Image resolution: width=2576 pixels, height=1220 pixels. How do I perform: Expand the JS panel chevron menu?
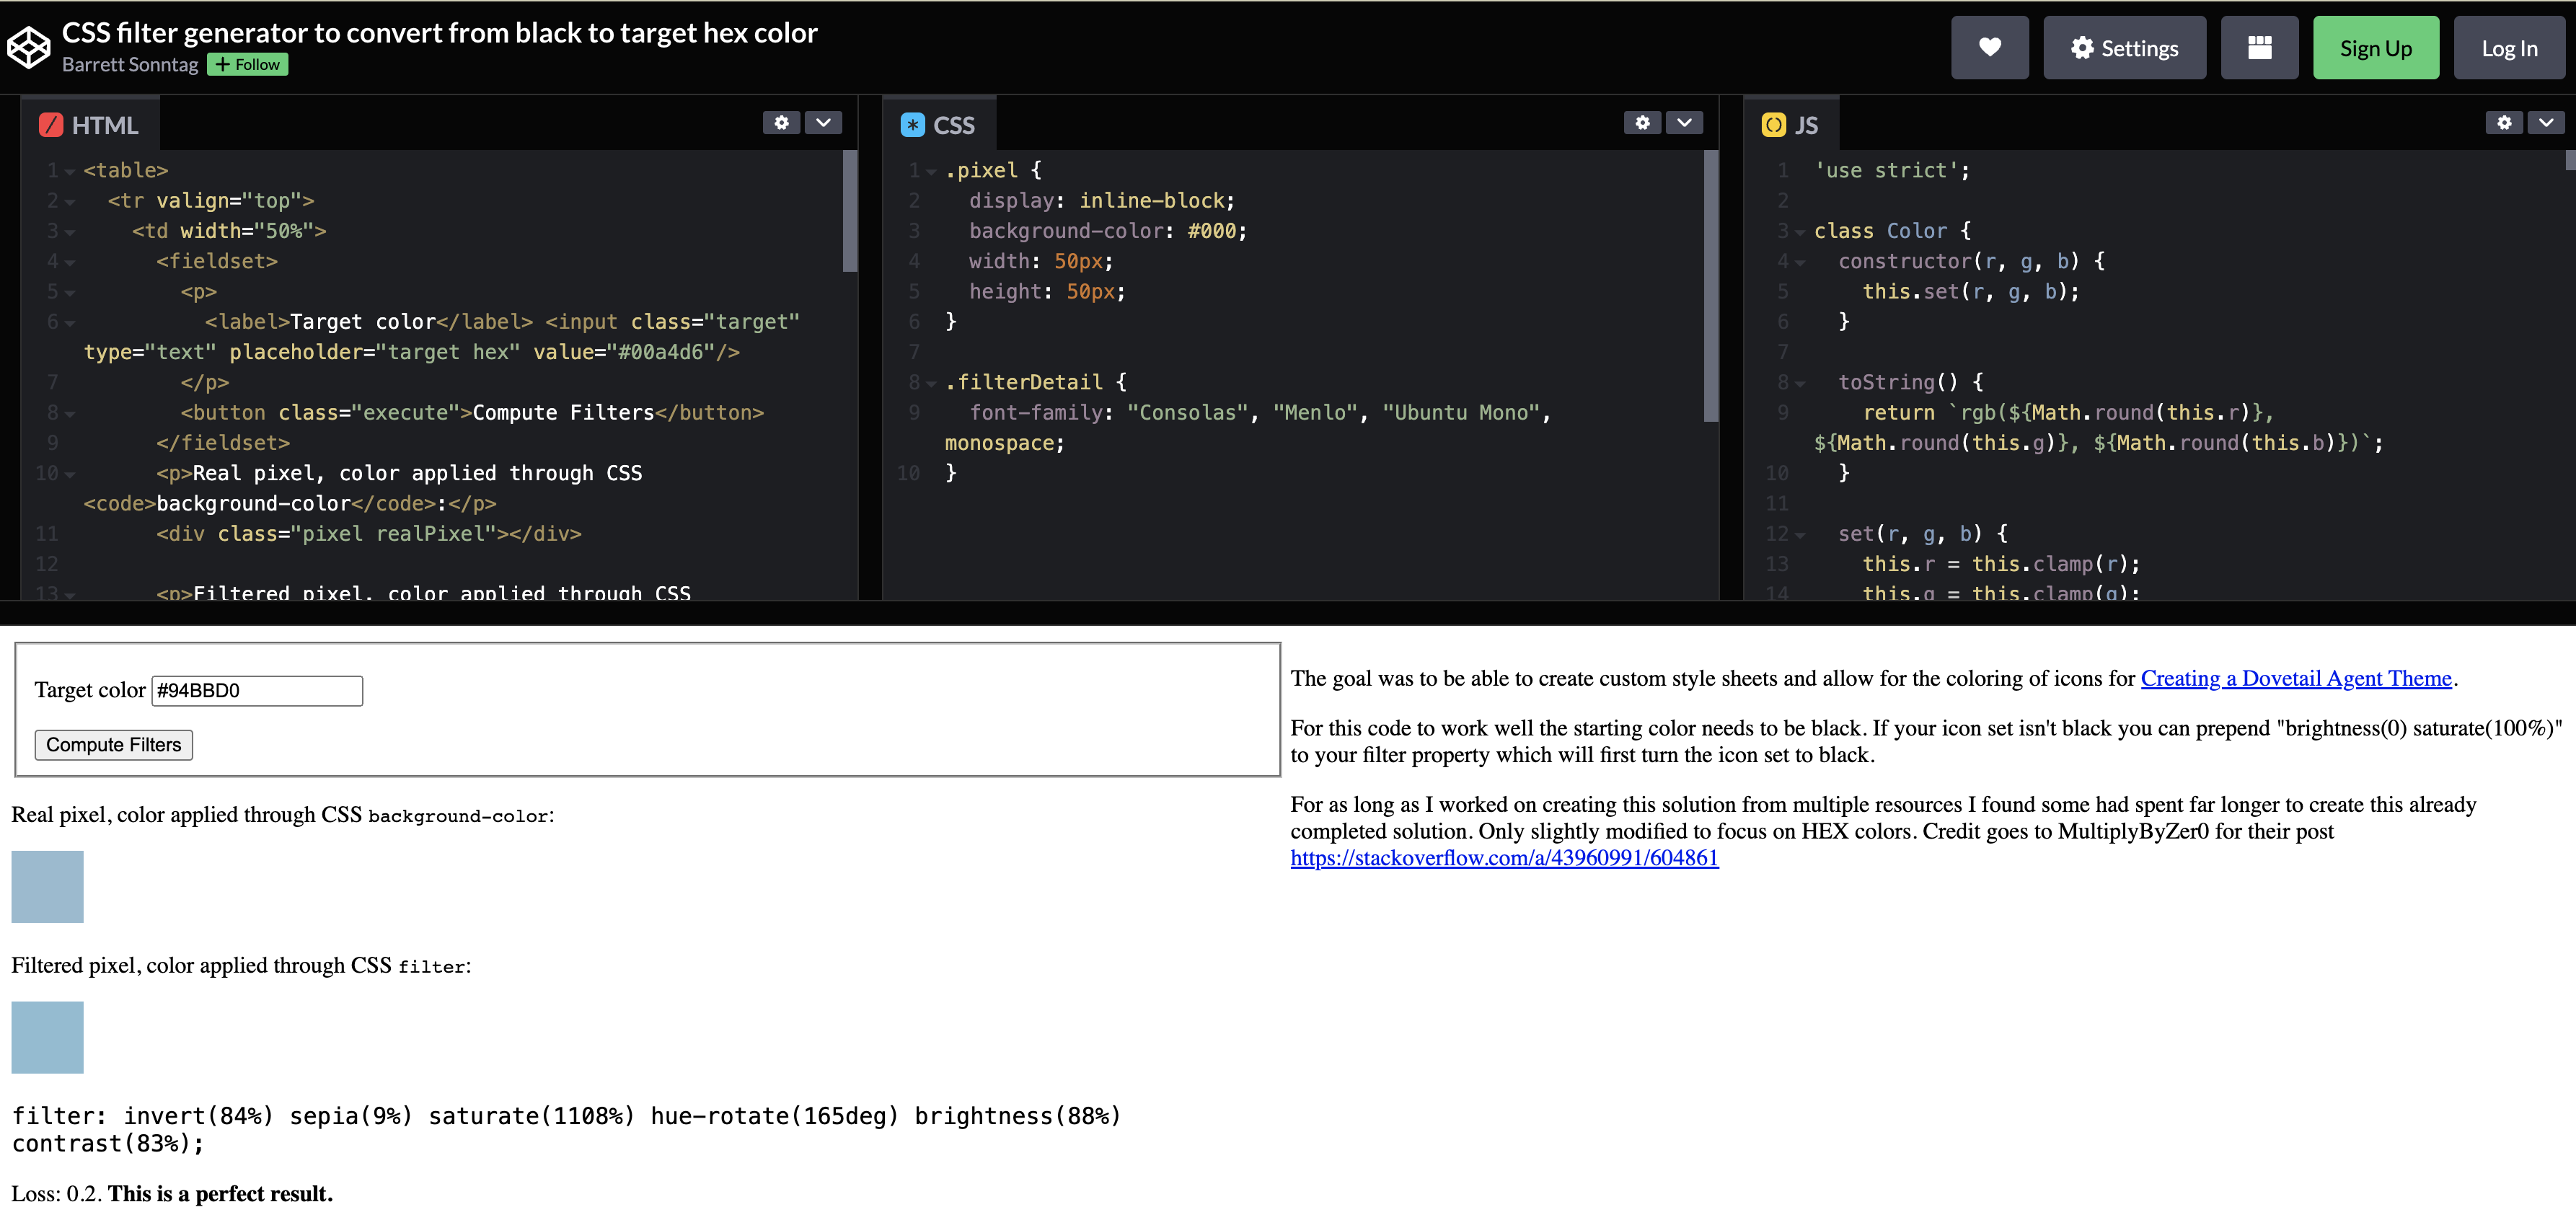(x=2547, y=122)
